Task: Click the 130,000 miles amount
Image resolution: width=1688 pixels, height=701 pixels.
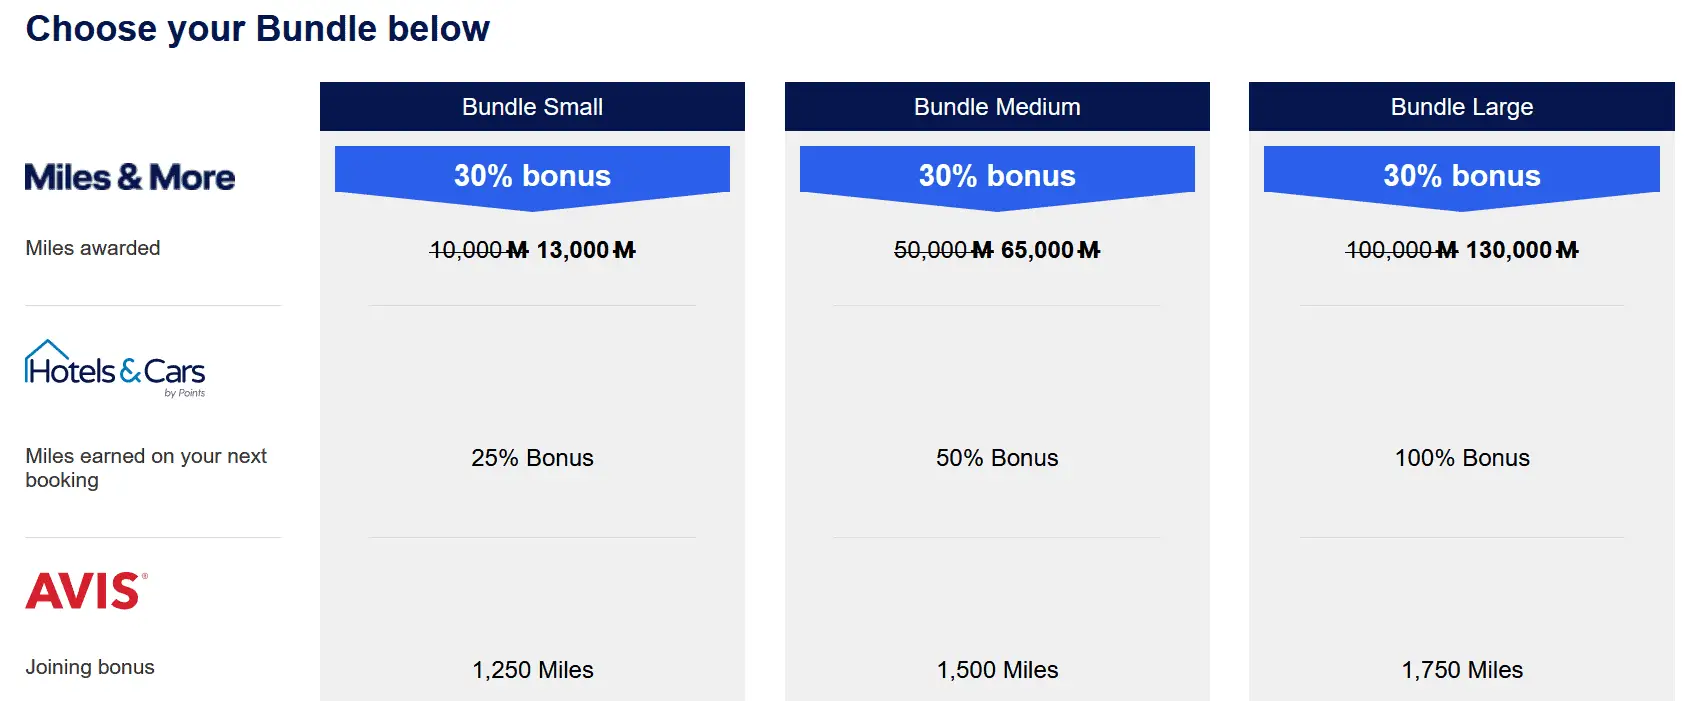Action: 1521,250
